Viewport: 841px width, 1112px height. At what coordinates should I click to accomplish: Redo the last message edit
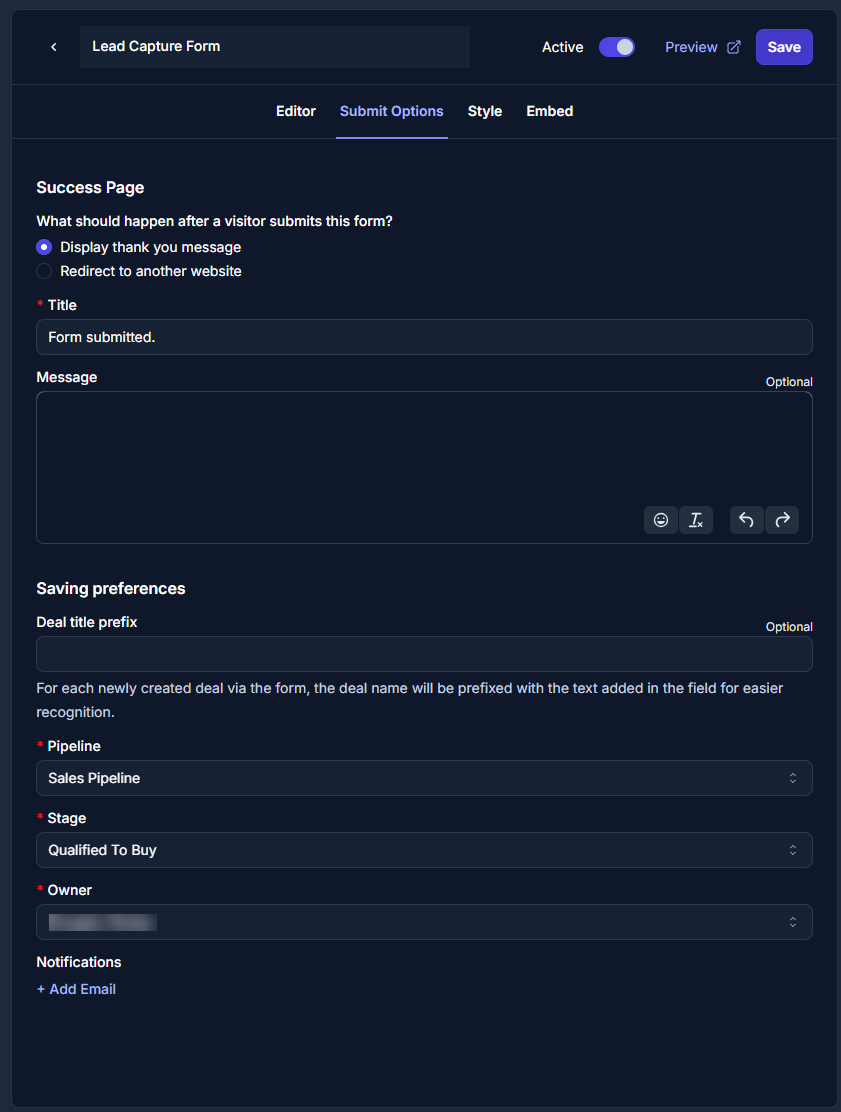coord(782,520)
